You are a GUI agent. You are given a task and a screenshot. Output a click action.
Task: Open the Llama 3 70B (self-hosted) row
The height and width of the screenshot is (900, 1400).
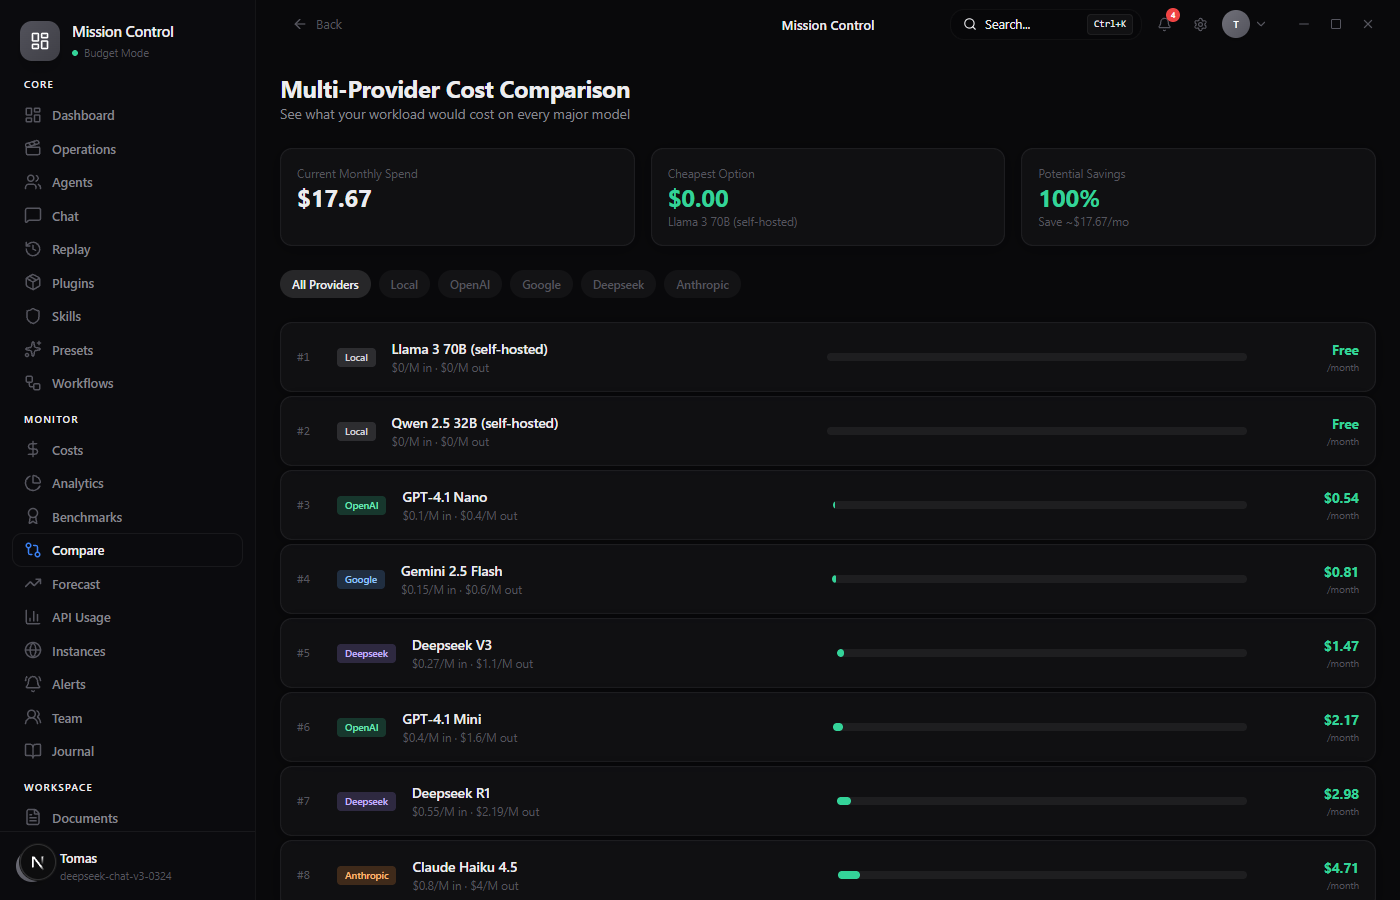(x=827, y=357)
